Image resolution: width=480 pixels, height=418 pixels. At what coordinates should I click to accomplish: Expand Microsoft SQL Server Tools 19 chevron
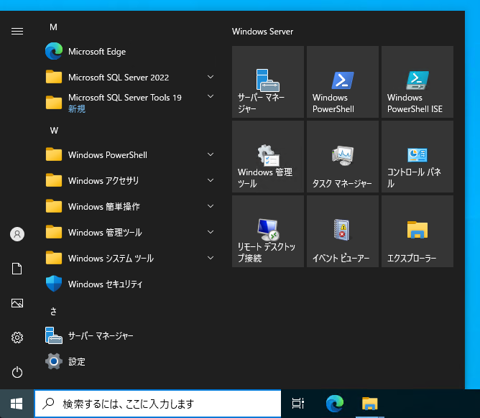pos(210,97)
